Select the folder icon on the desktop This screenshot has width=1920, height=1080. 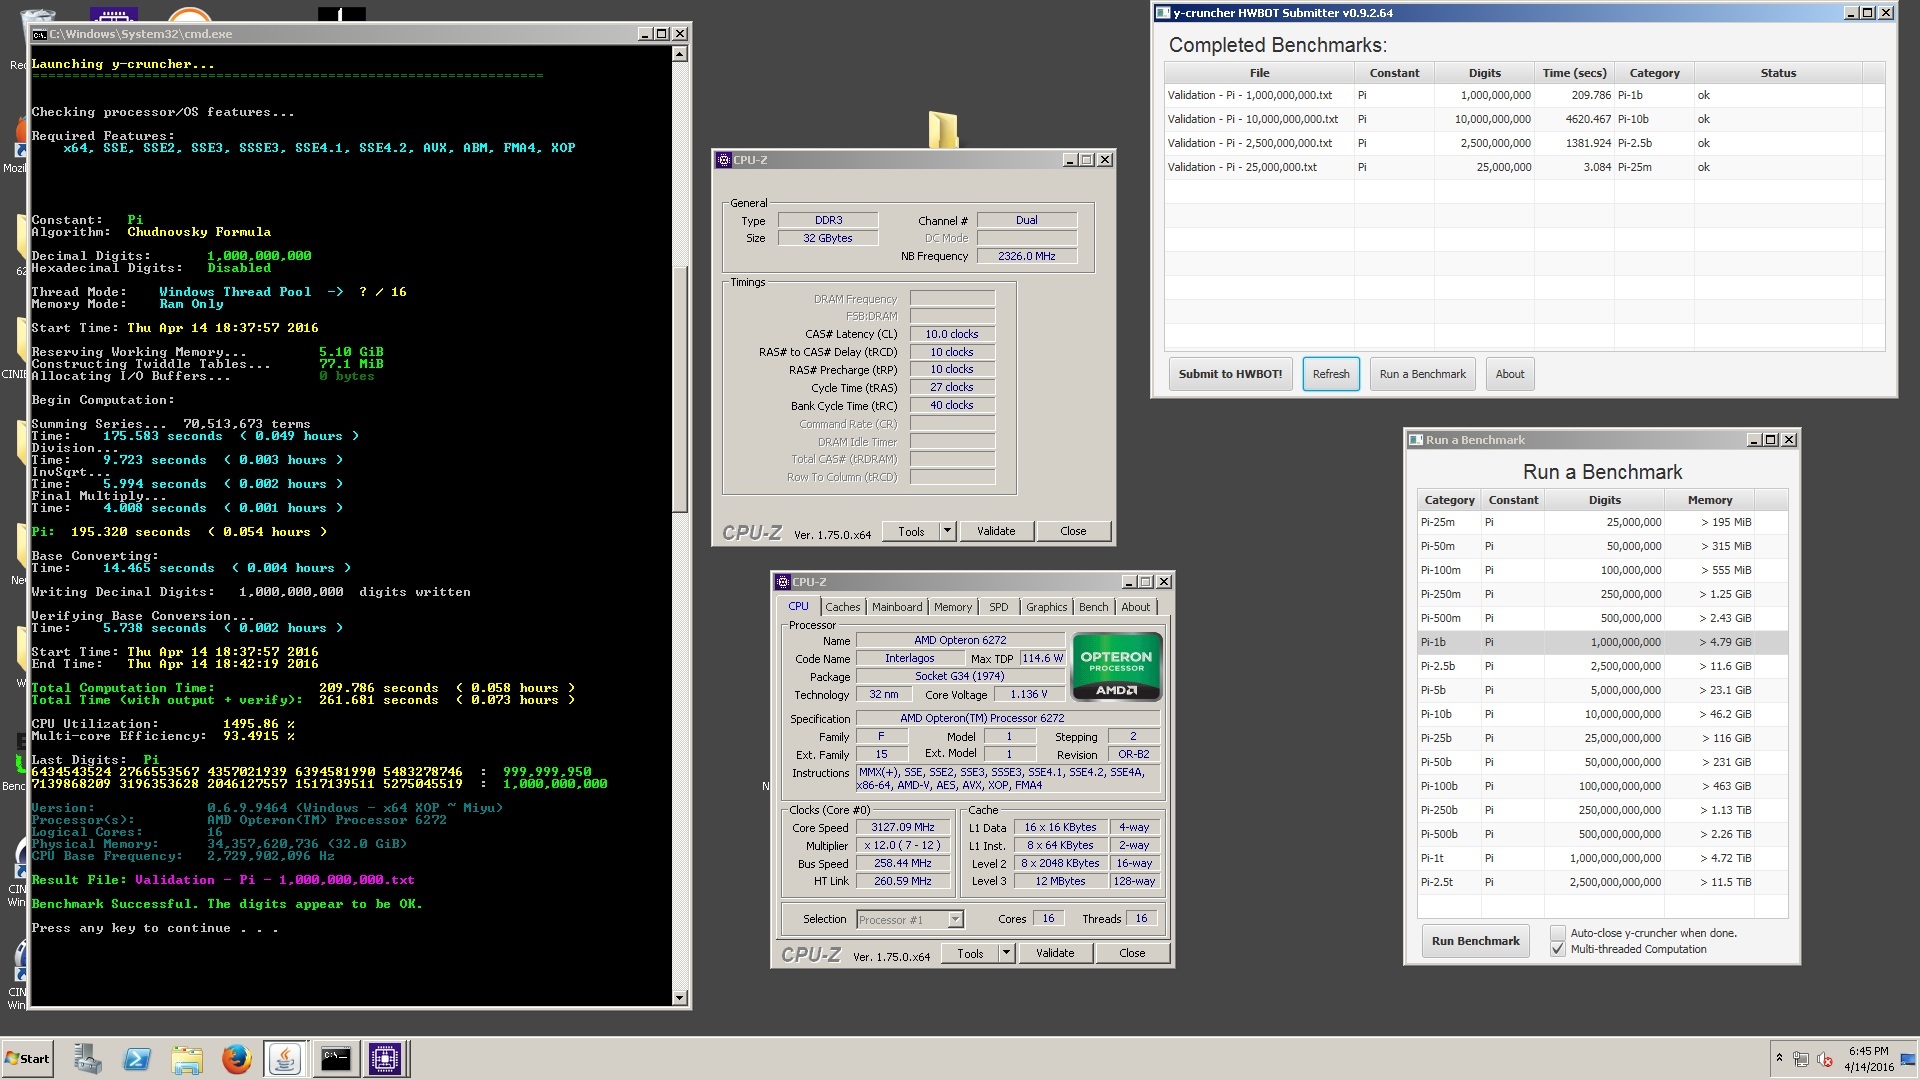943,130
